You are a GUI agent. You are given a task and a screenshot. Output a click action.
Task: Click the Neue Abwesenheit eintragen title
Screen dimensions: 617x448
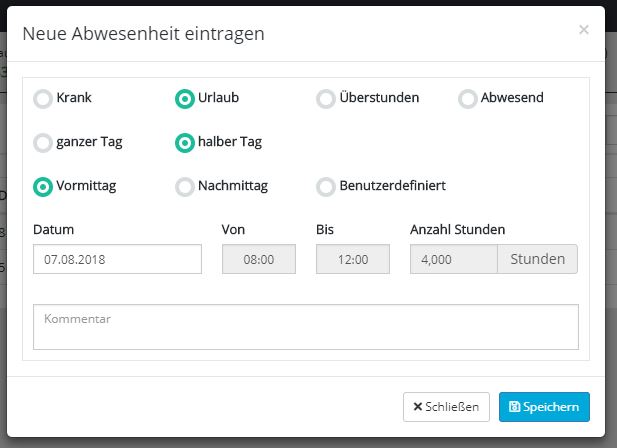coord(143,33)
